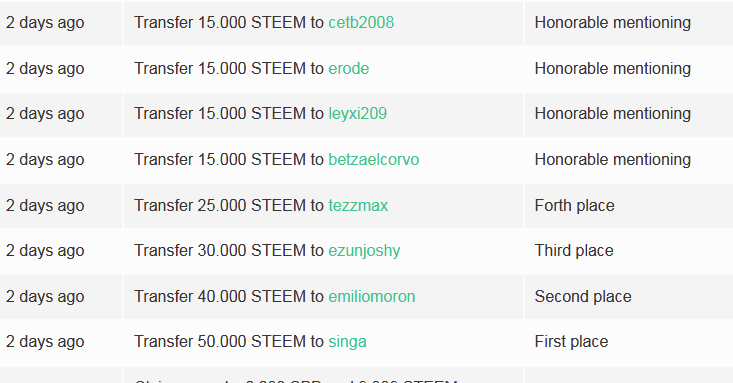The width and height of the screenshot is (733, 383).
Task: Click the Transfer 30.000 STEEM entry
Action: pos(267,251)
